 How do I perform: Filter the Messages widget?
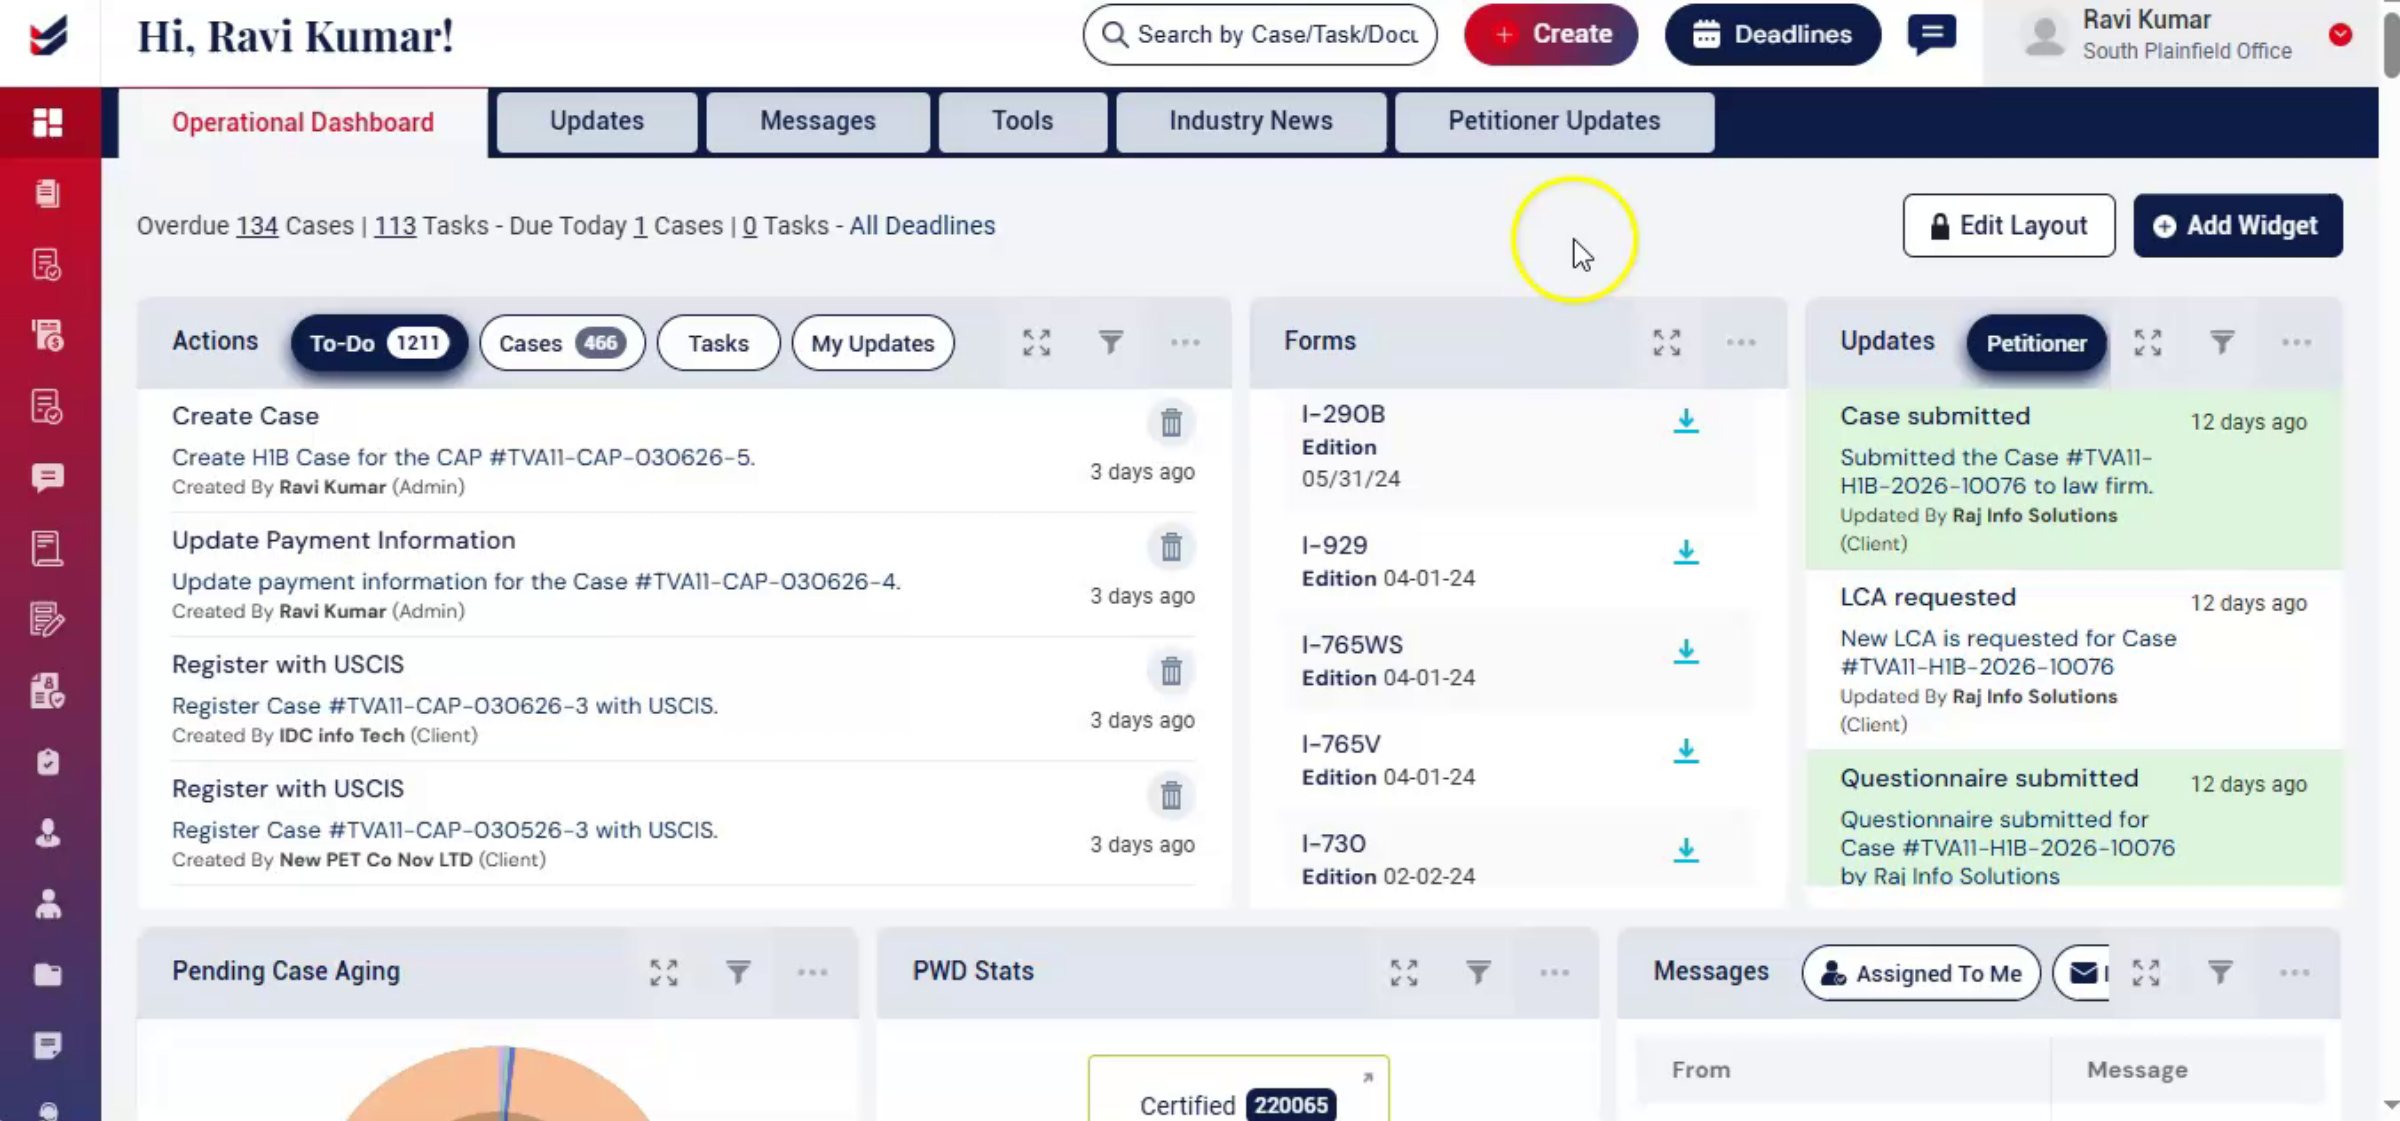click(2220, 972)
